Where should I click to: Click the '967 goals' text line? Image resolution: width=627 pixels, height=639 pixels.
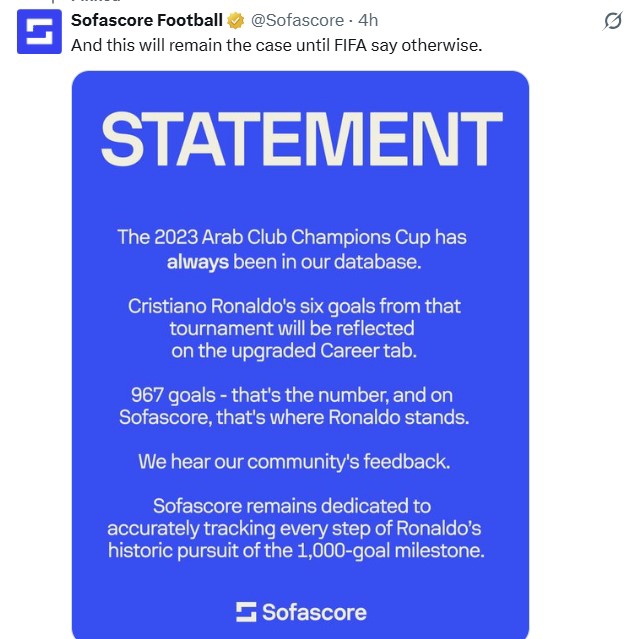click(x=294, y=393)
